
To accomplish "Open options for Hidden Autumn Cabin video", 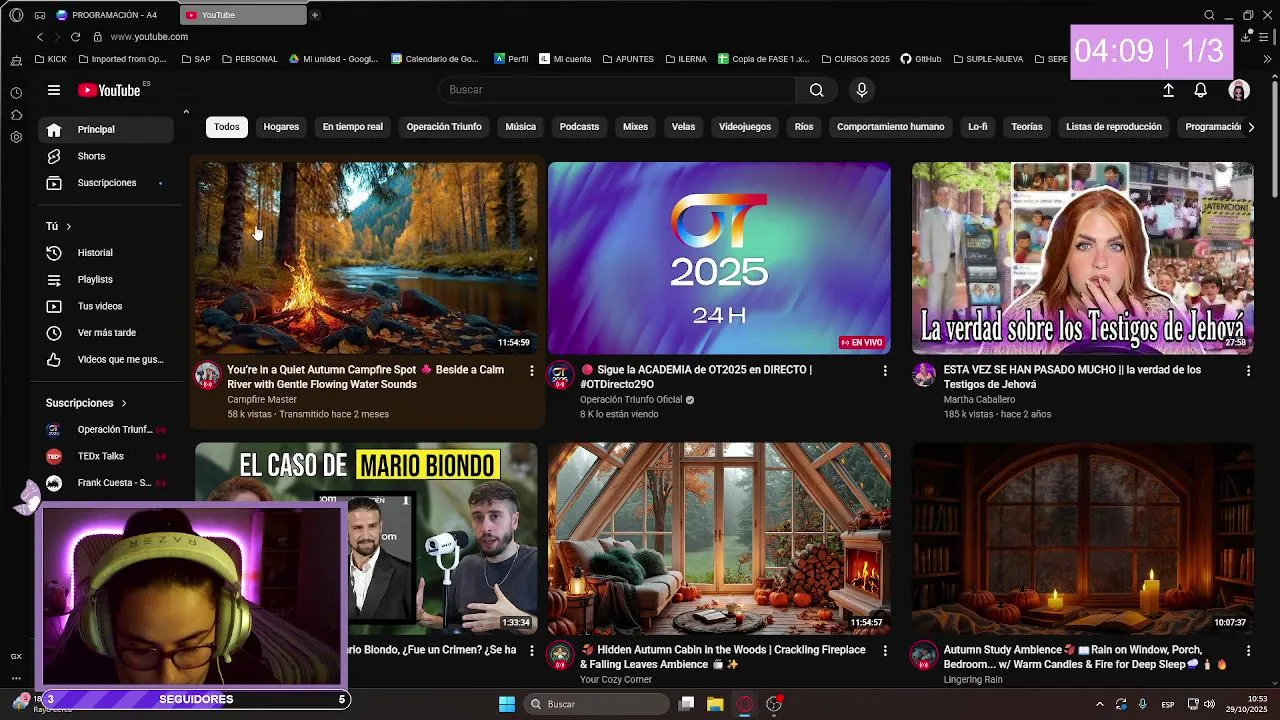I will pos(884,651).
